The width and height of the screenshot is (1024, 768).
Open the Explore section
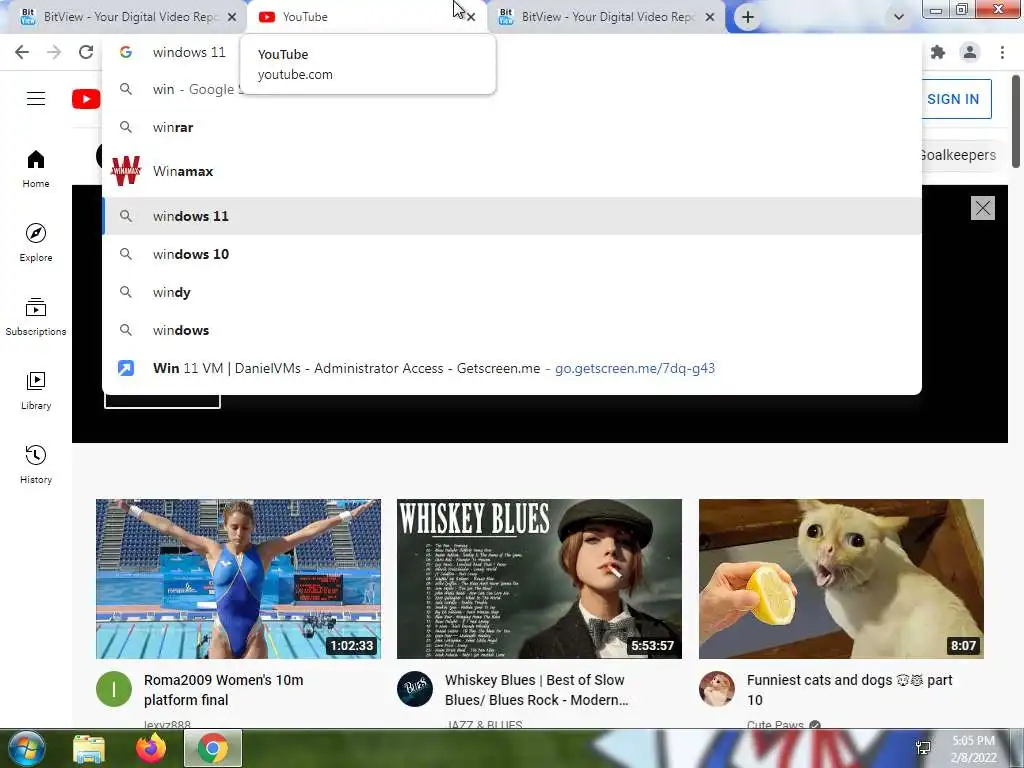click(x=36, y=243)
